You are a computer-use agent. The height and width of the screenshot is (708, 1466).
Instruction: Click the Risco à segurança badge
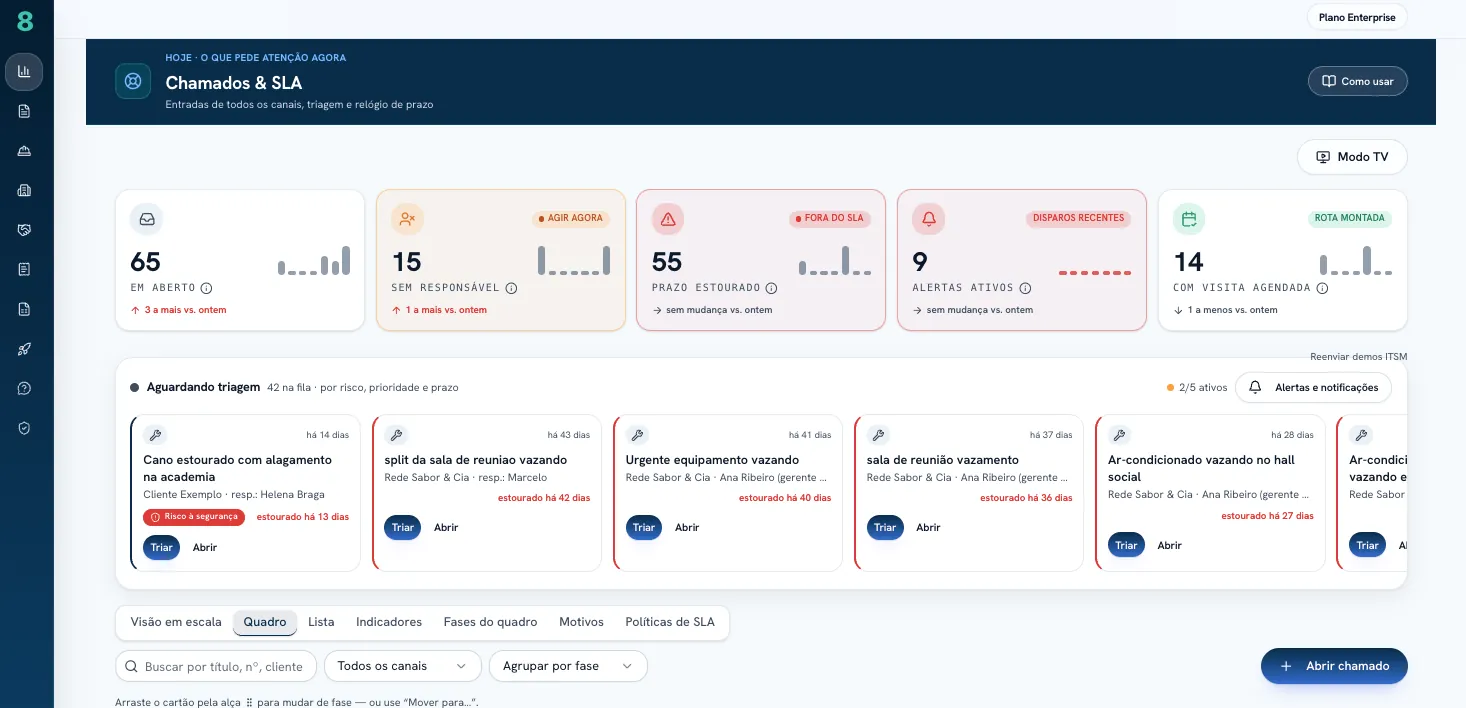(194, 517)
